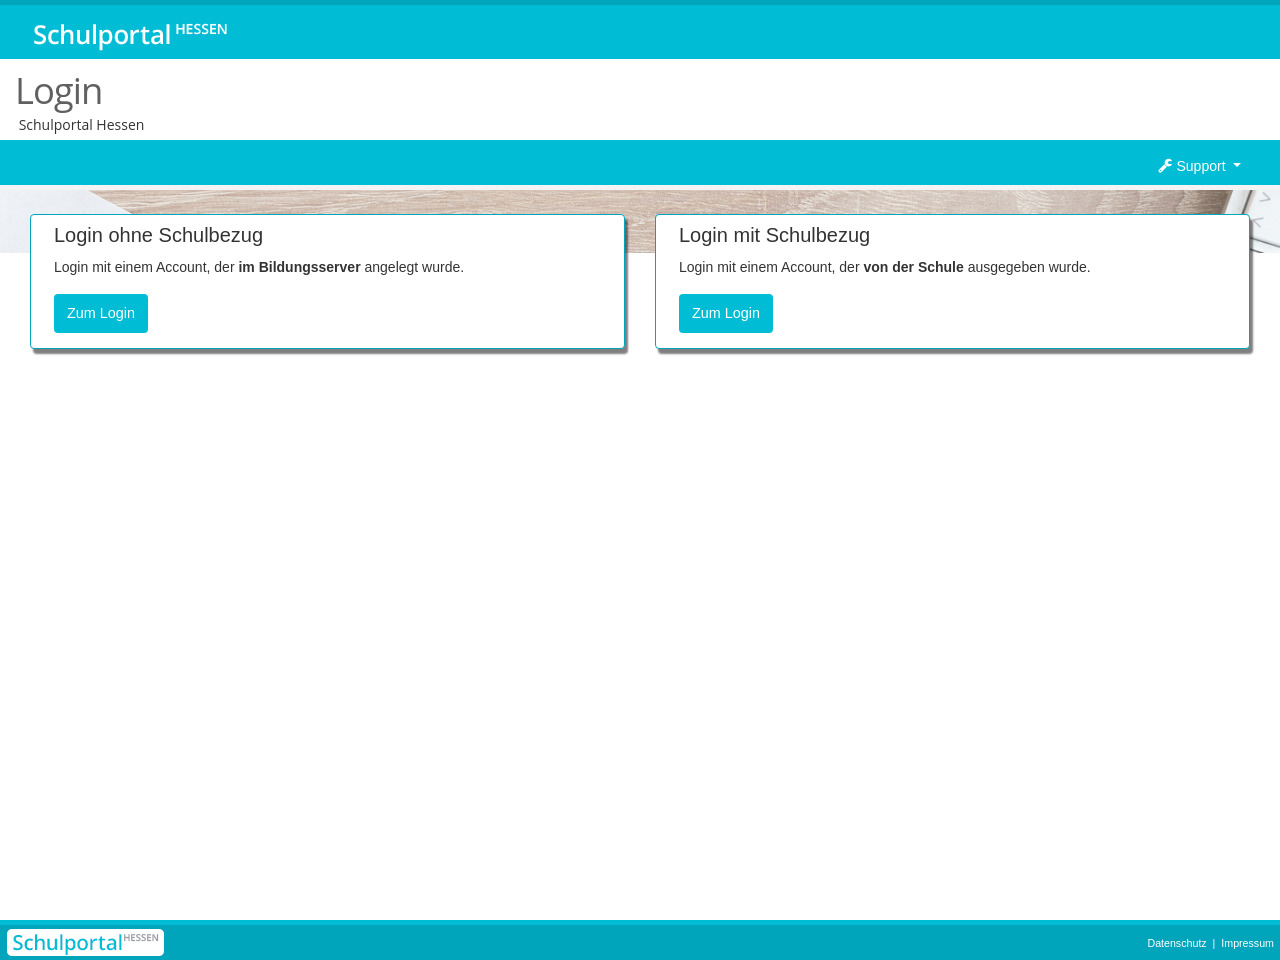Click the bold 'von der Schule' text
1280x960 pixels.
point(913,267)
